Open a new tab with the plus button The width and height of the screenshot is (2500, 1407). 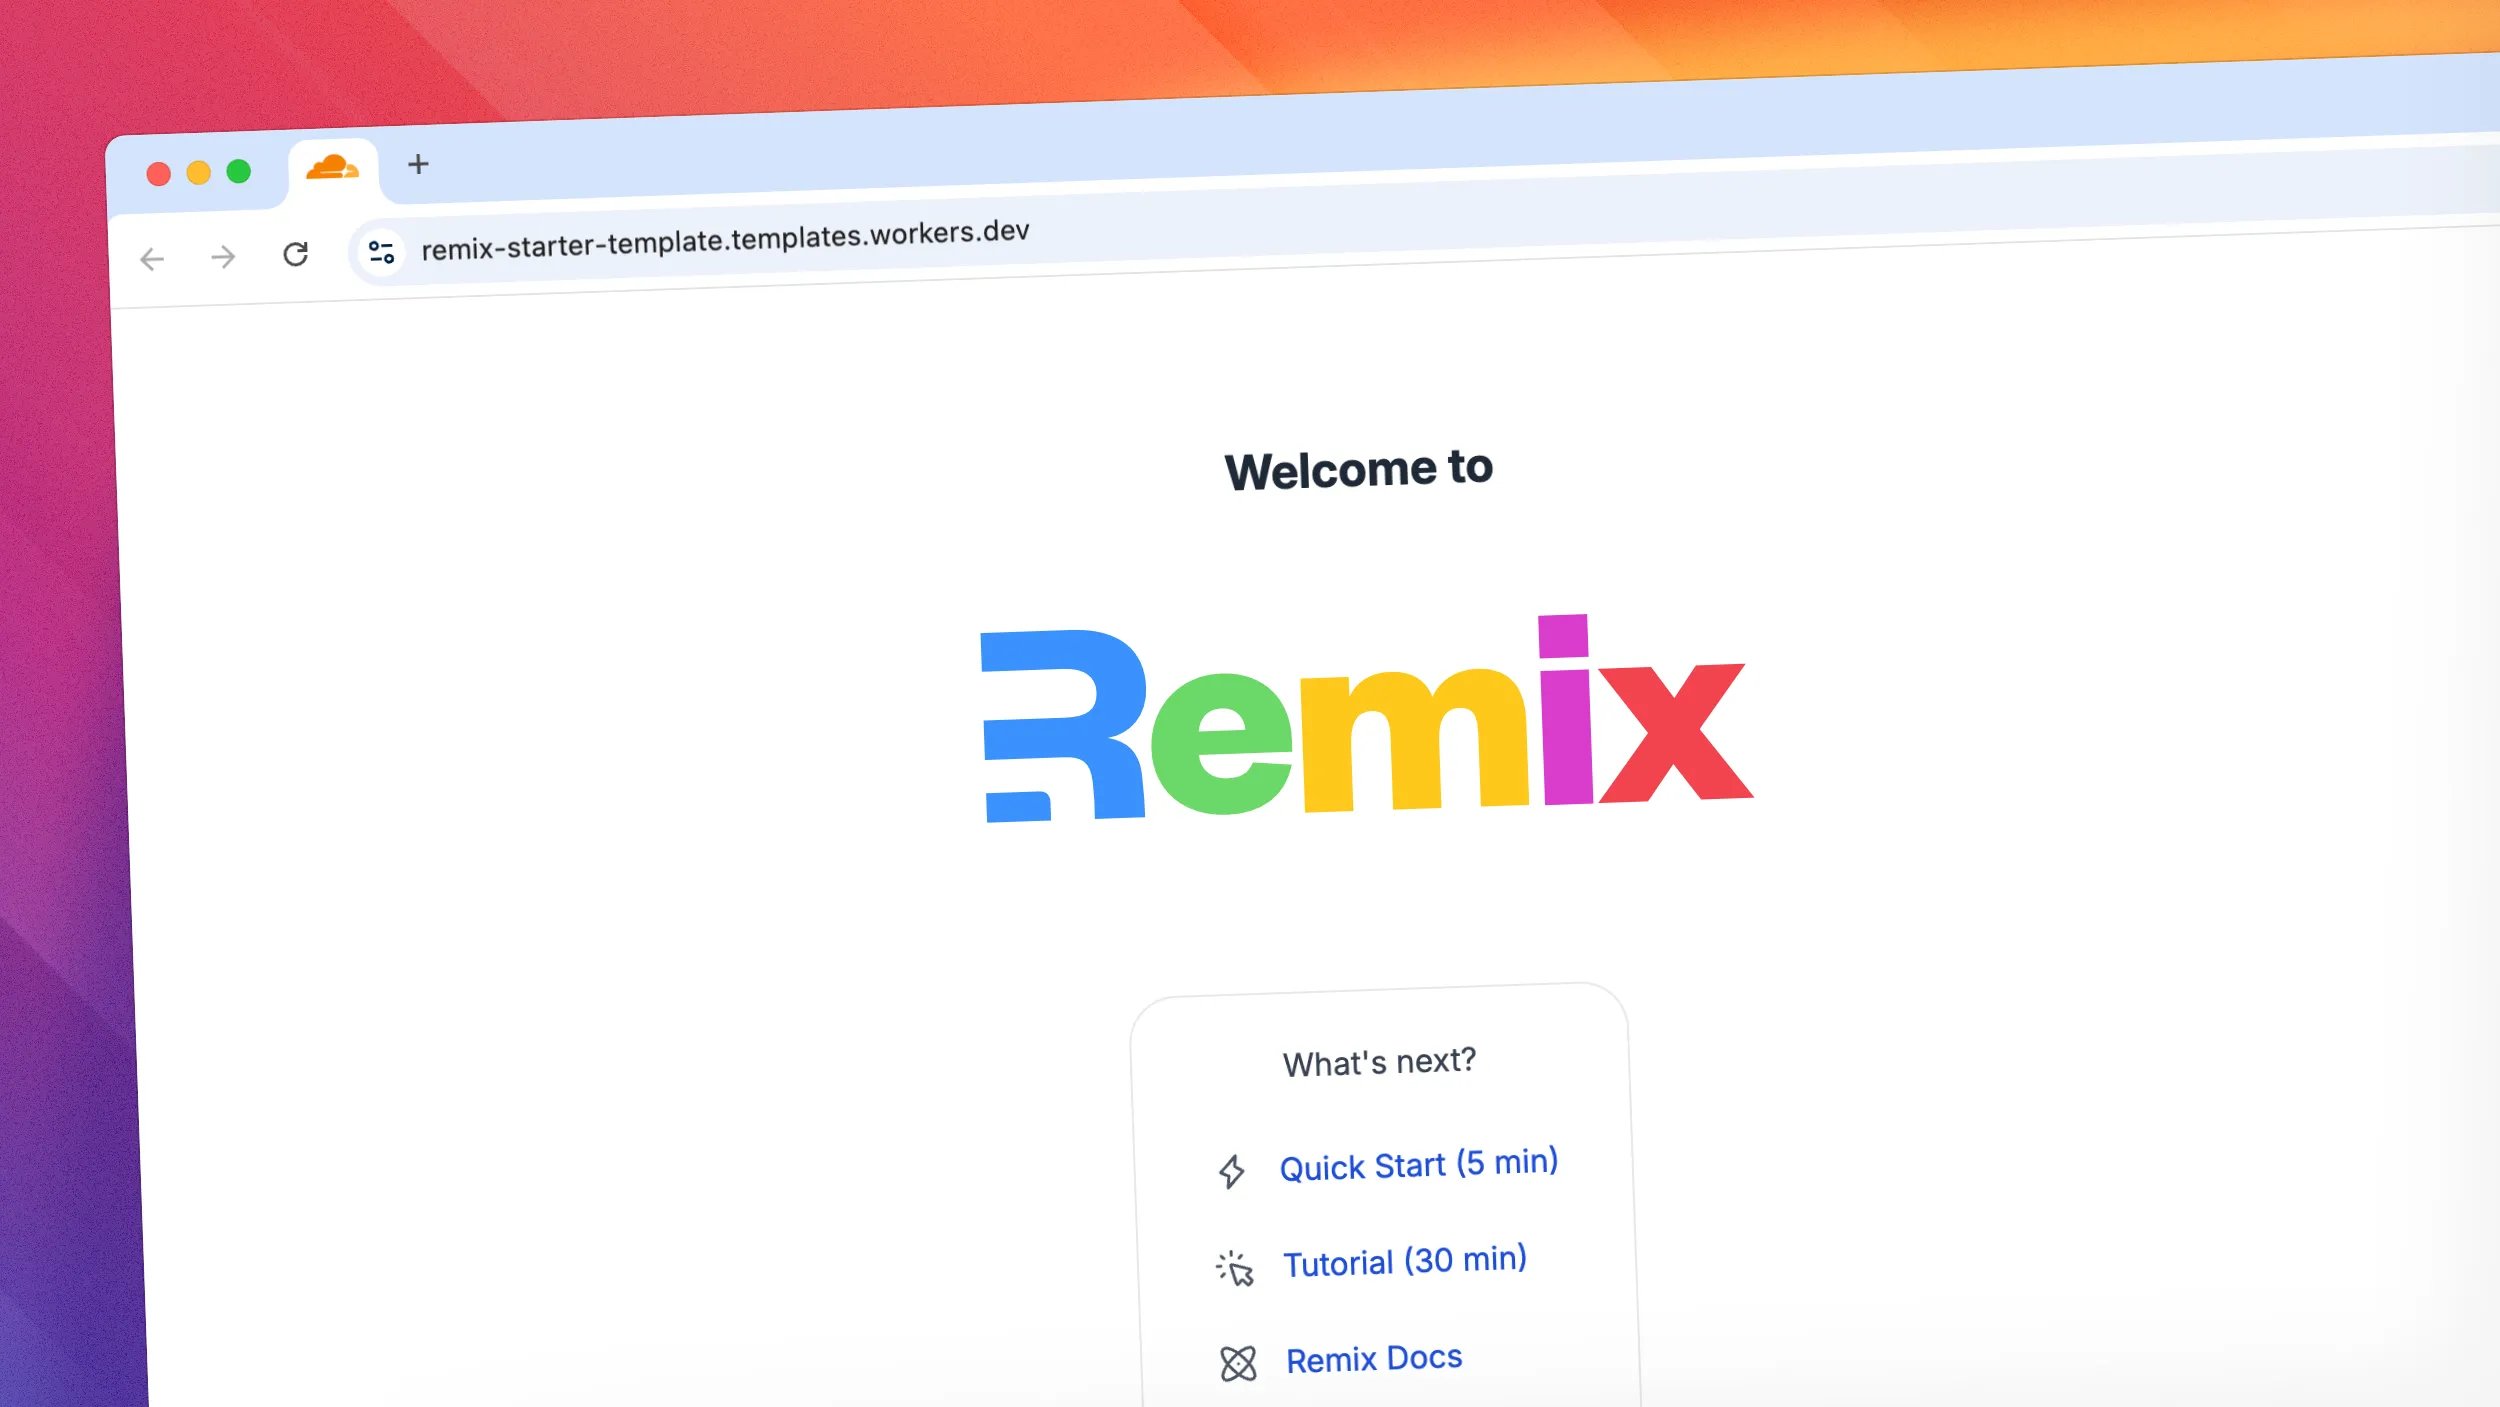coord(418,164)
